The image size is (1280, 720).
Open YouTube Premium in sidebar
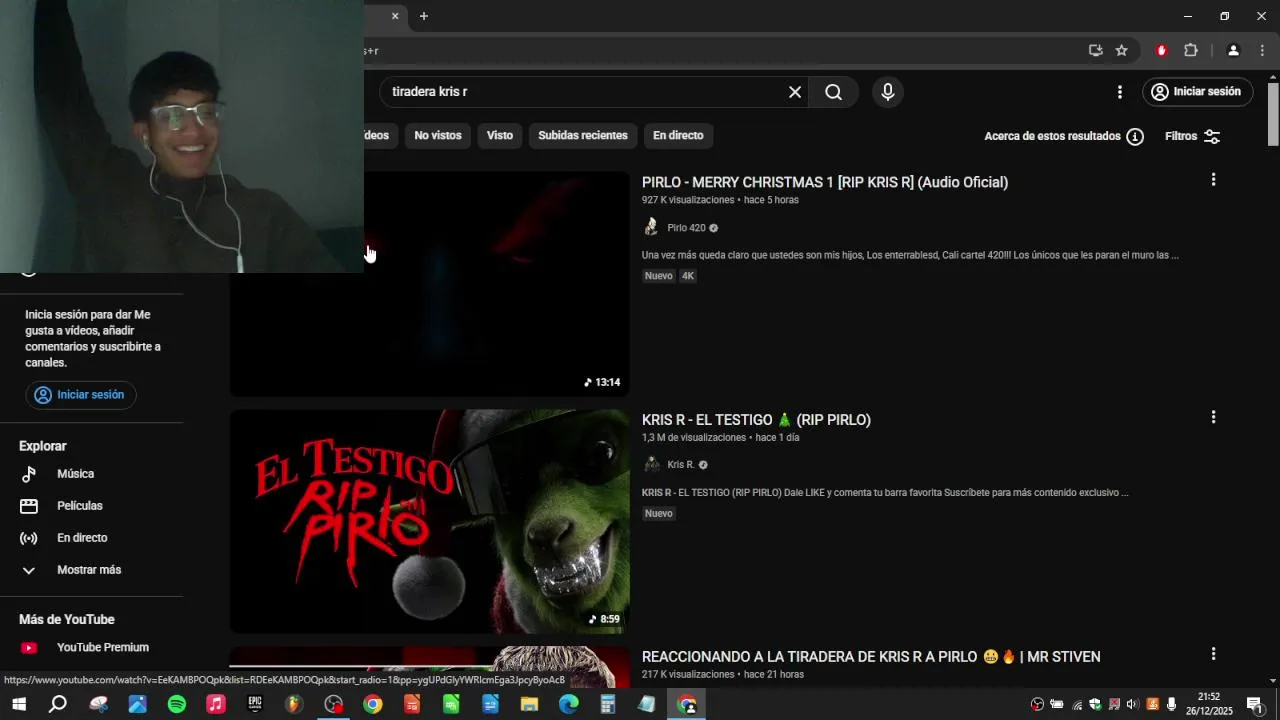coord(102,648)
